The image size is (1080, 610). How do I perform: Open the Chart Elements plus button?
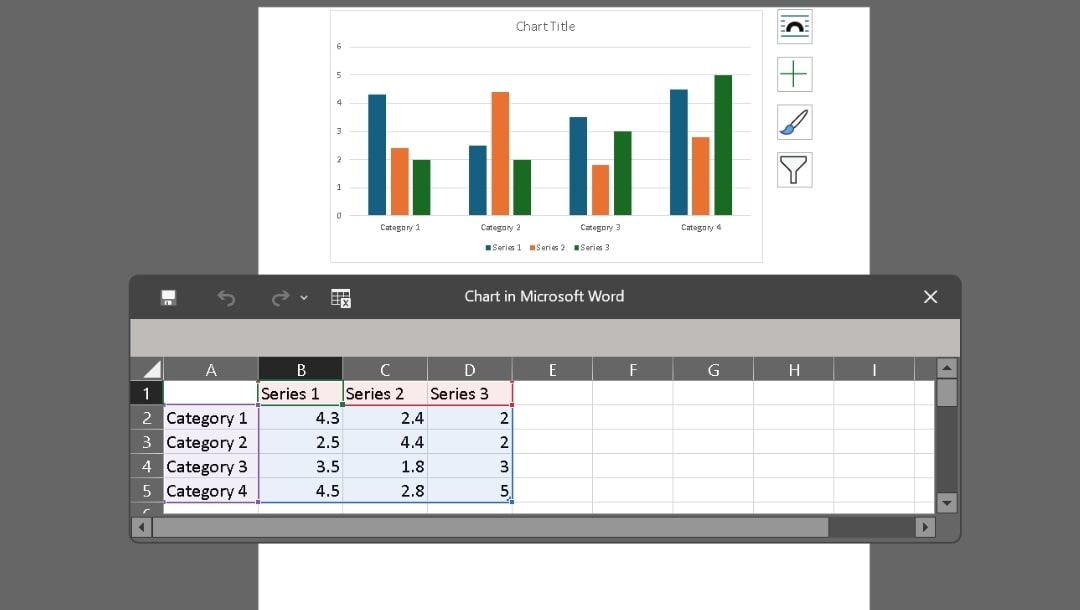[794, 74]
